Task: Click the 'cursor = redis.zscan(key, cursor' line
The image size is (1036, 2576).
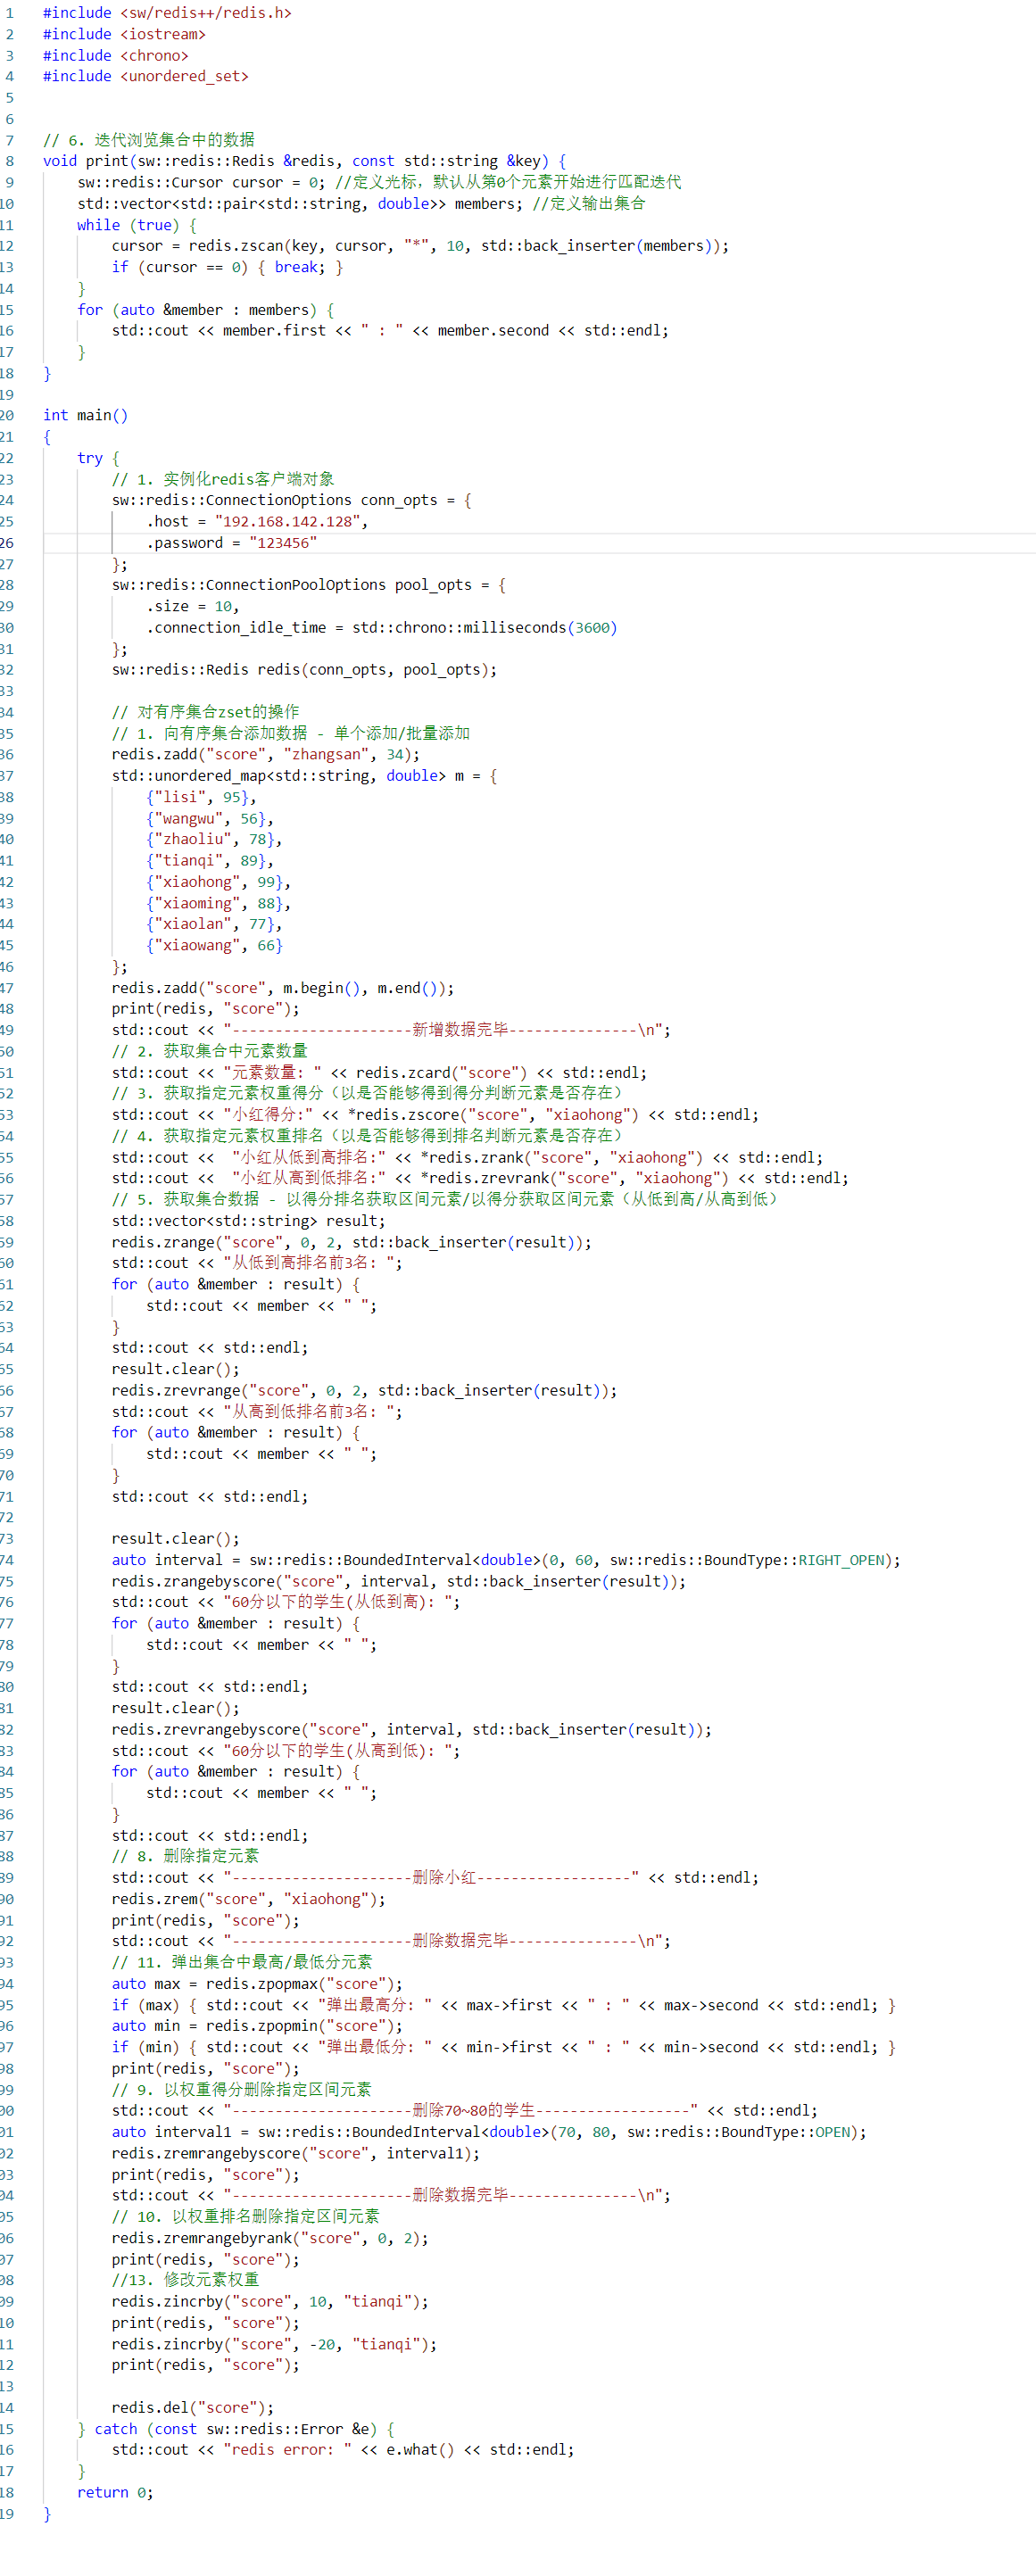Action: (420, 246)
